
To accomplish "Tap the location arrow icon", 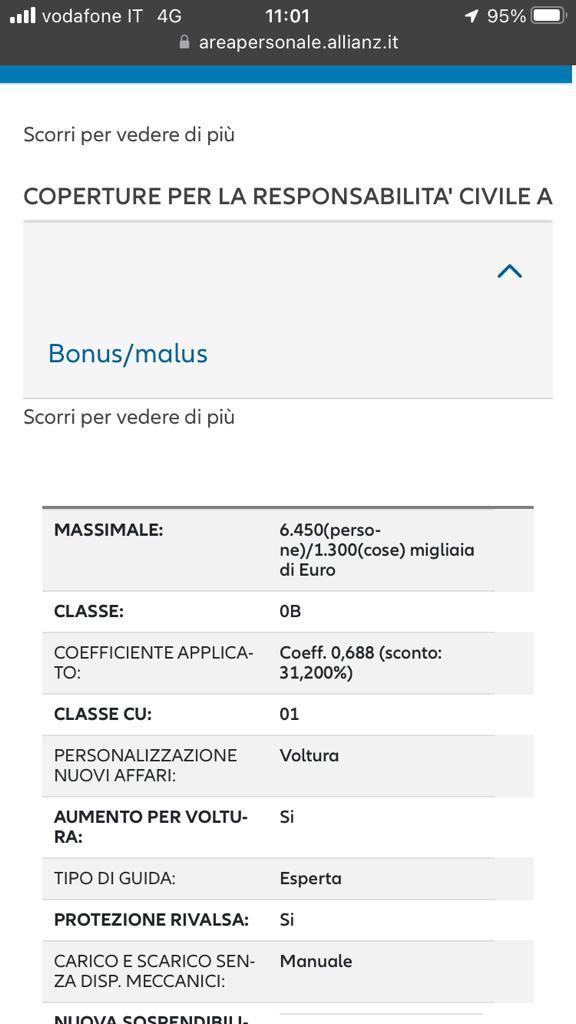I will pyautogui.click(x=472, y=16).
